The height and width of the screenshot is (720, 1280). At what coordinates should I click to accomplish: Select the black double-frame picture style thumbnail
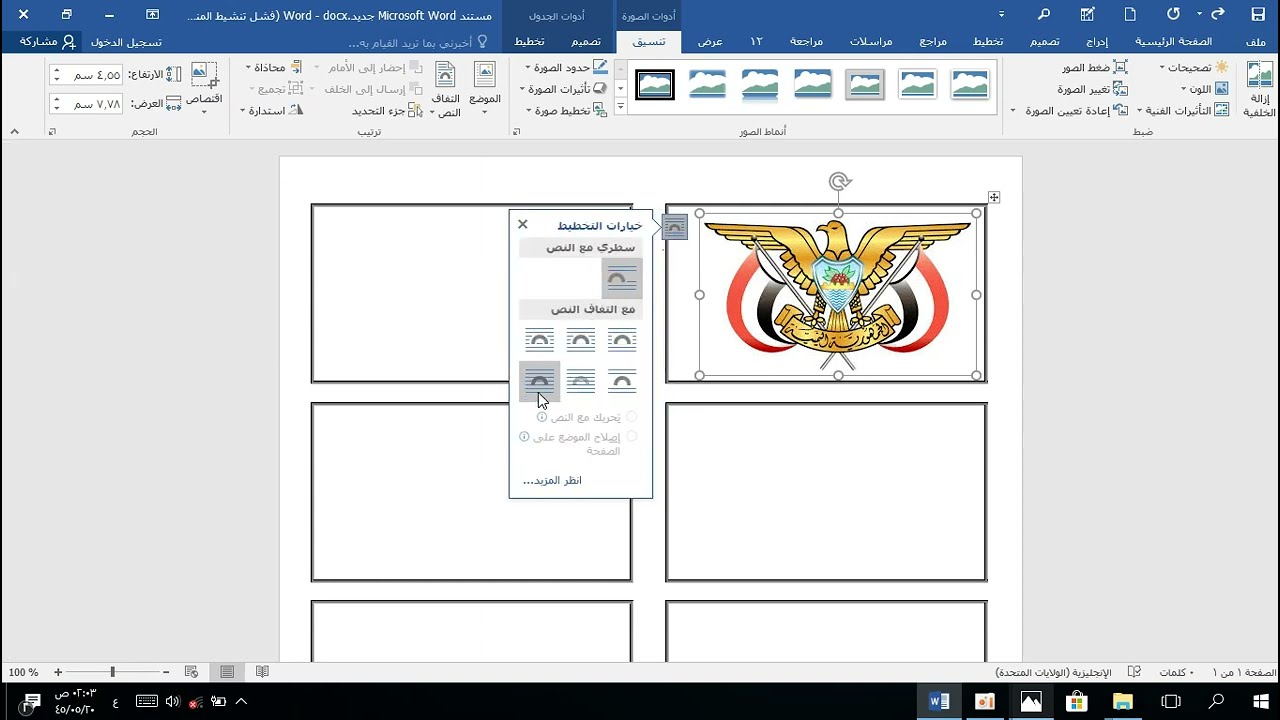[x=655, y=85]
